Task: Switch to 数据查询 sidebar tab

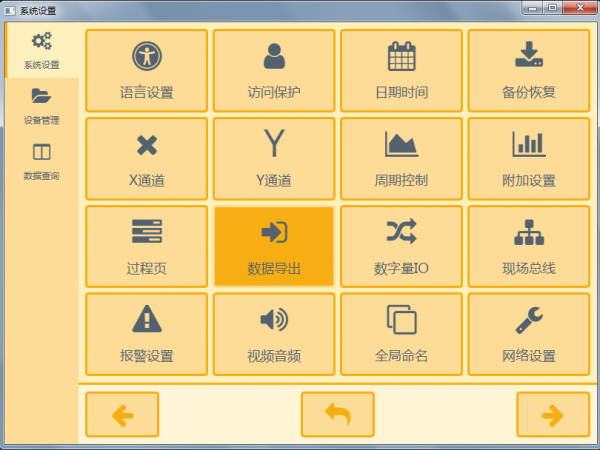Action: (x=42, y=161)
